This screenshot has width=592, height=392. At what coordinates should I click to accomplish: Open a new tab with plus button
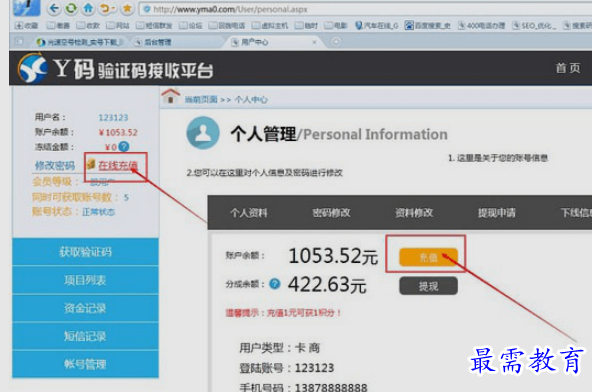point(336,42)
